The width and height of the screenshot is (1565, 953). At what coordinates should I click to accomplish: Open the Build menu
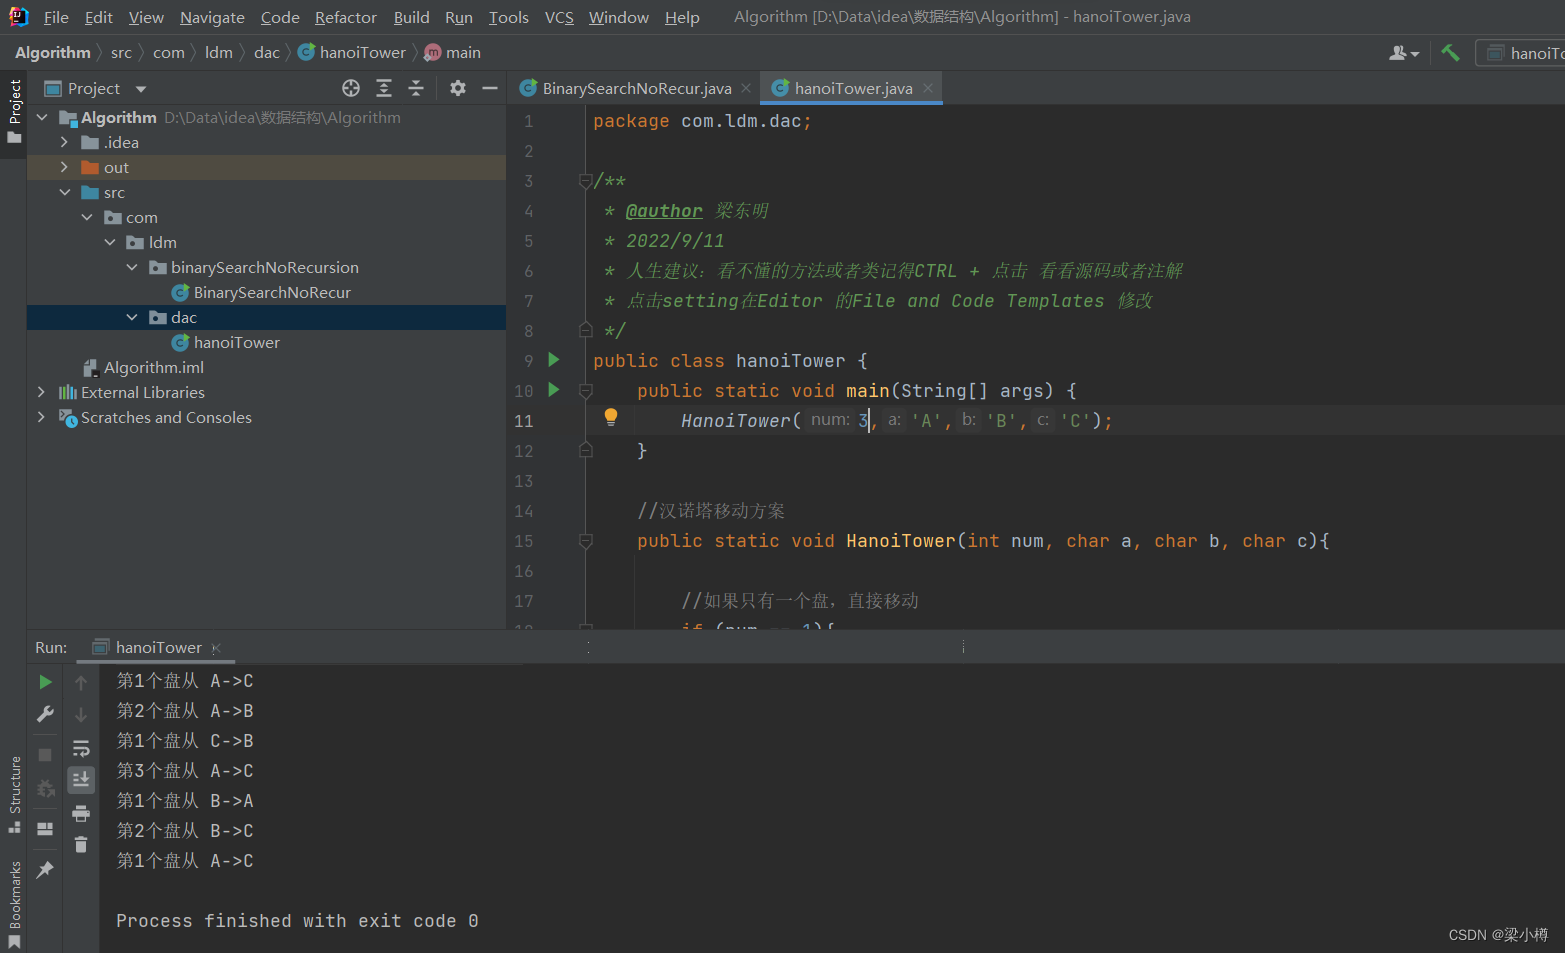(411, 17)
